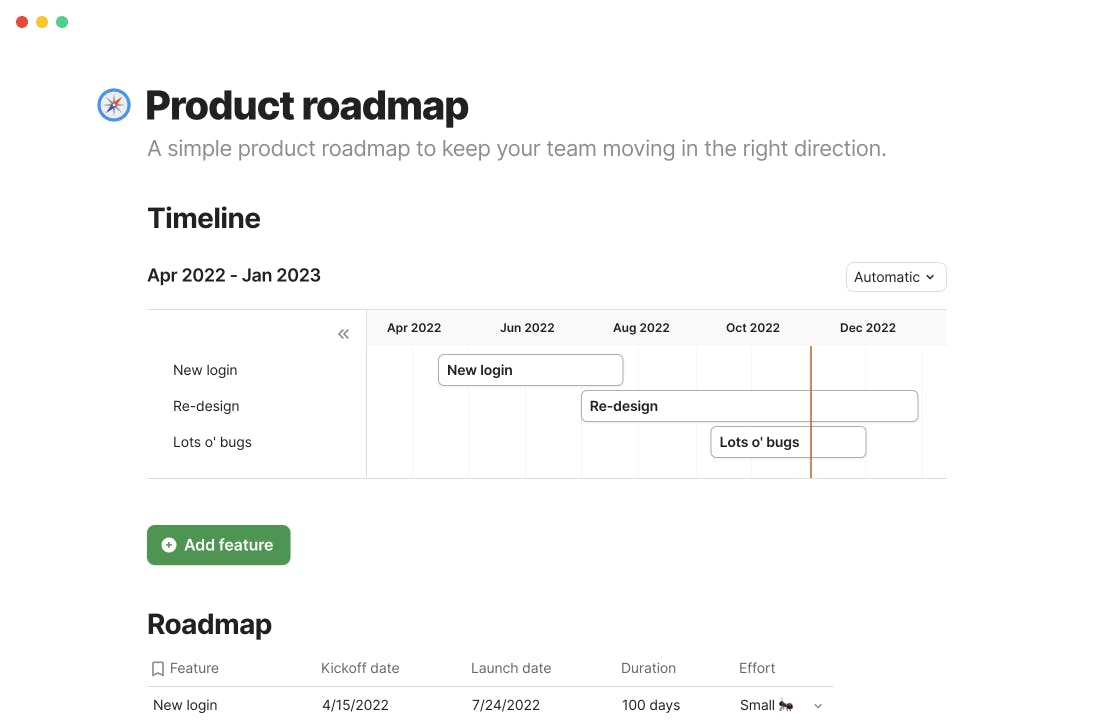Click the compass icon beside "Product roadmap"
The height and width of the screenshot is (720, 1096).
click(x=114, y=104)
